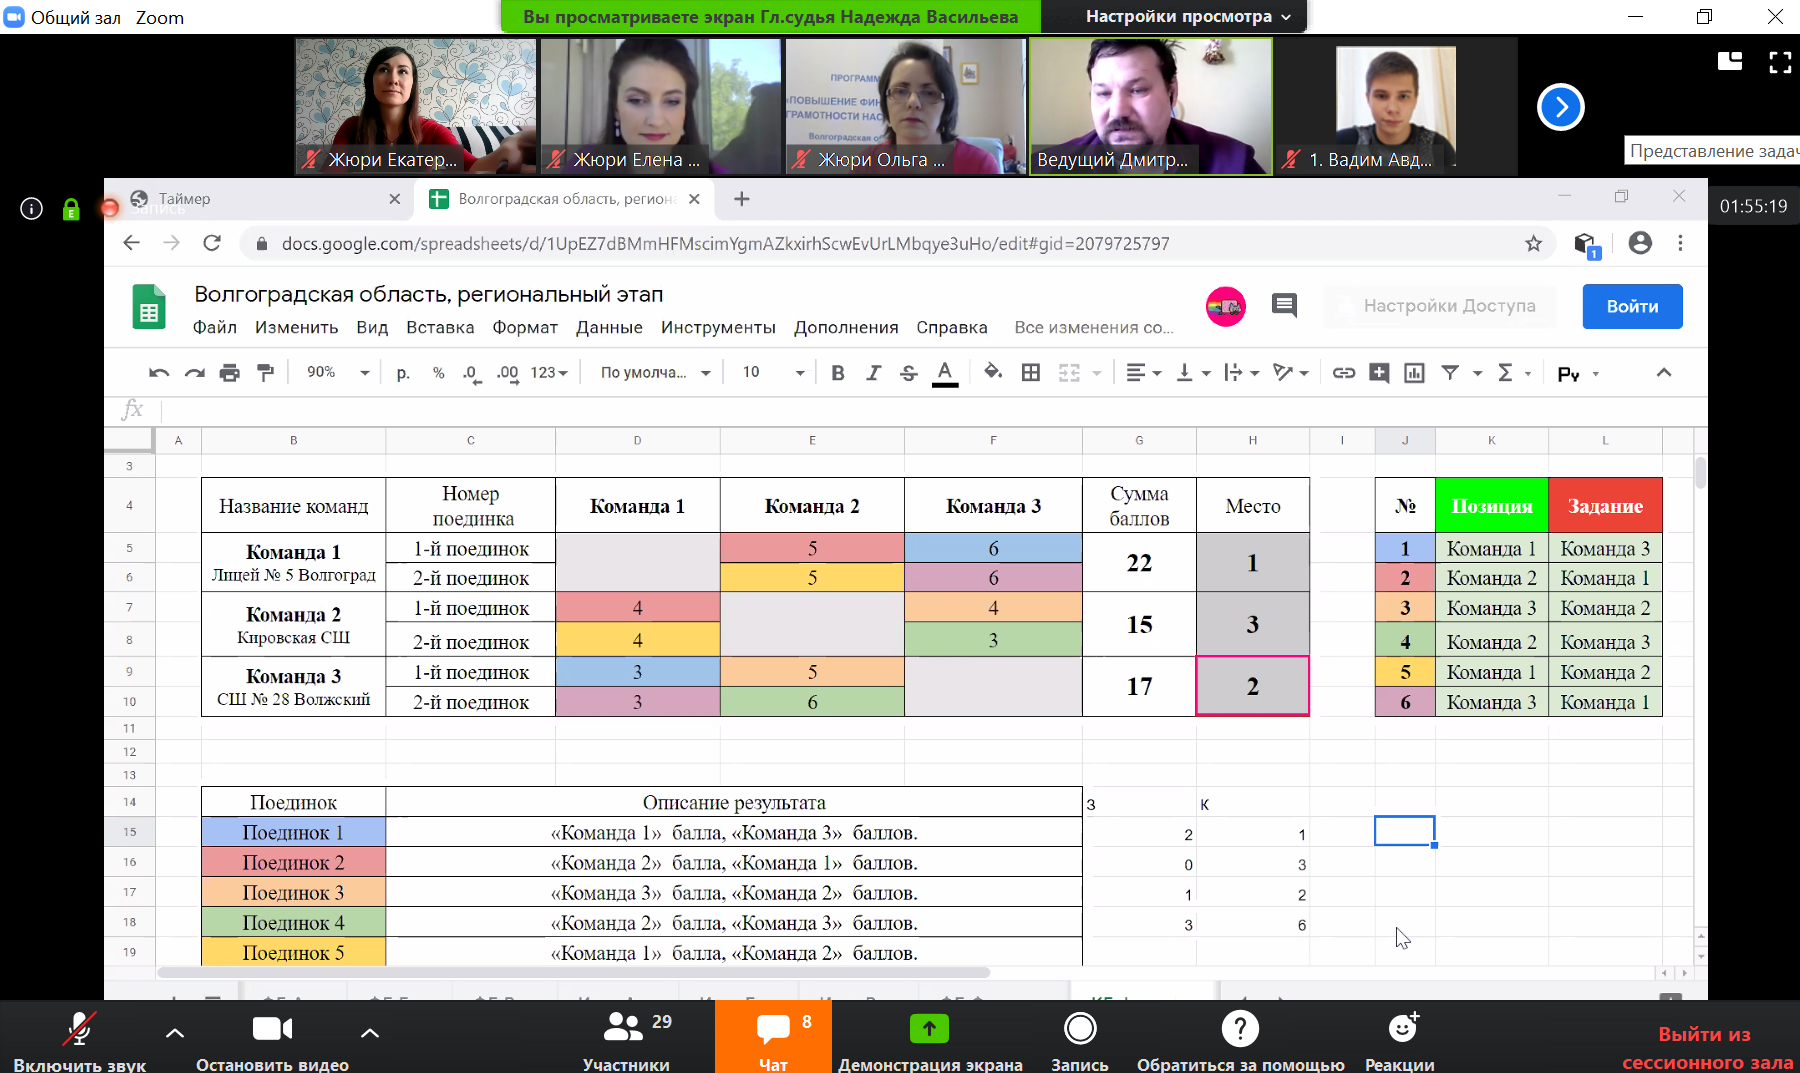Click the fill color bucket icon

pyautogui.click(x=992, y=372)
